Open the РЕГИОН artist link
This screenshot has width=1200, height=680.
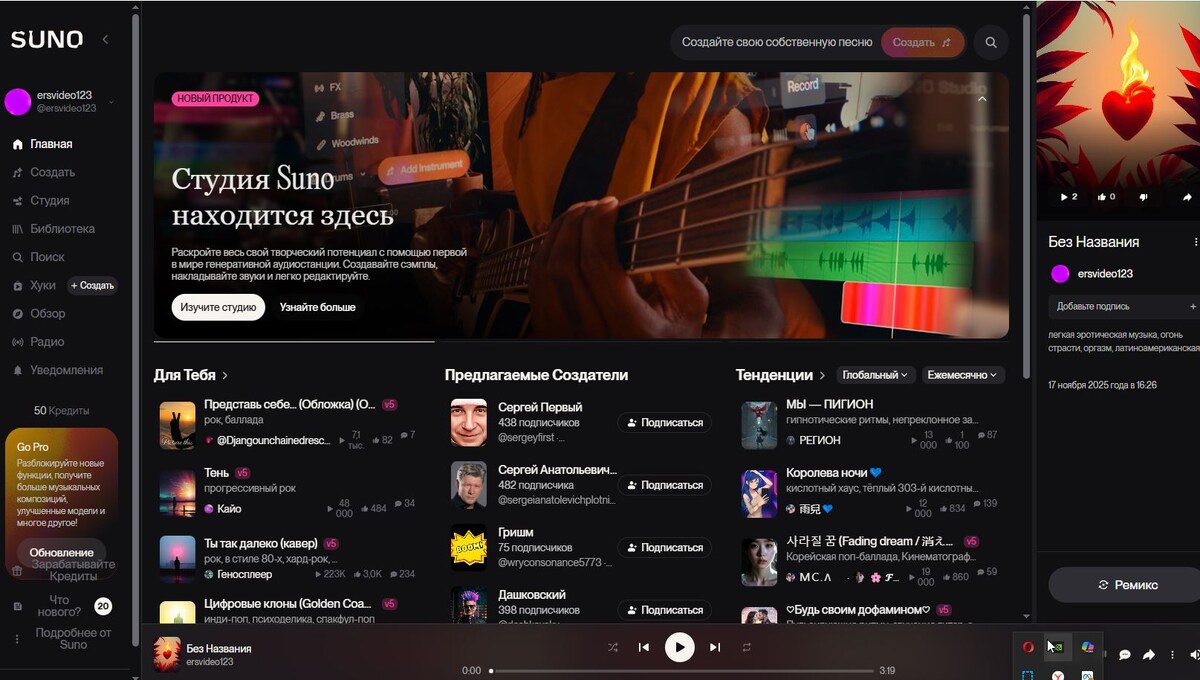pos(820,440)
